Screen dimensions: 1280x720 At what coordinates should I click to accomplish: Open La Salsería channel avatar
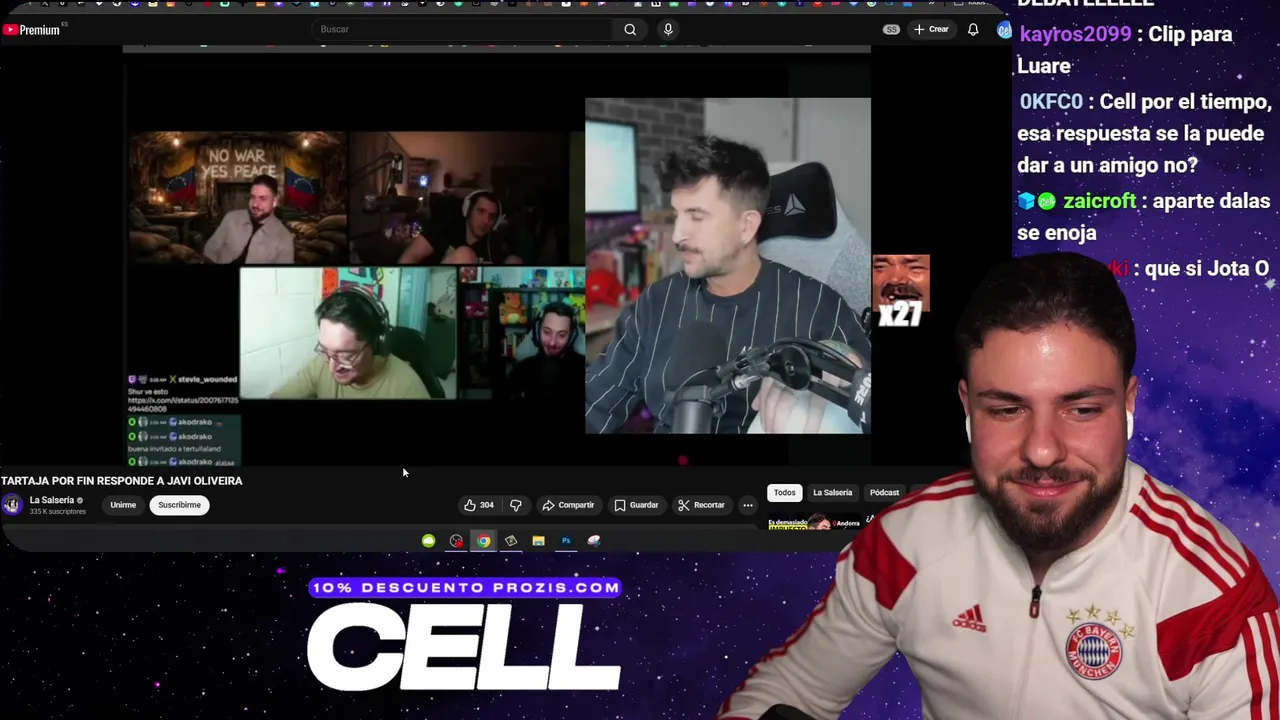click(x=12, y=505)
